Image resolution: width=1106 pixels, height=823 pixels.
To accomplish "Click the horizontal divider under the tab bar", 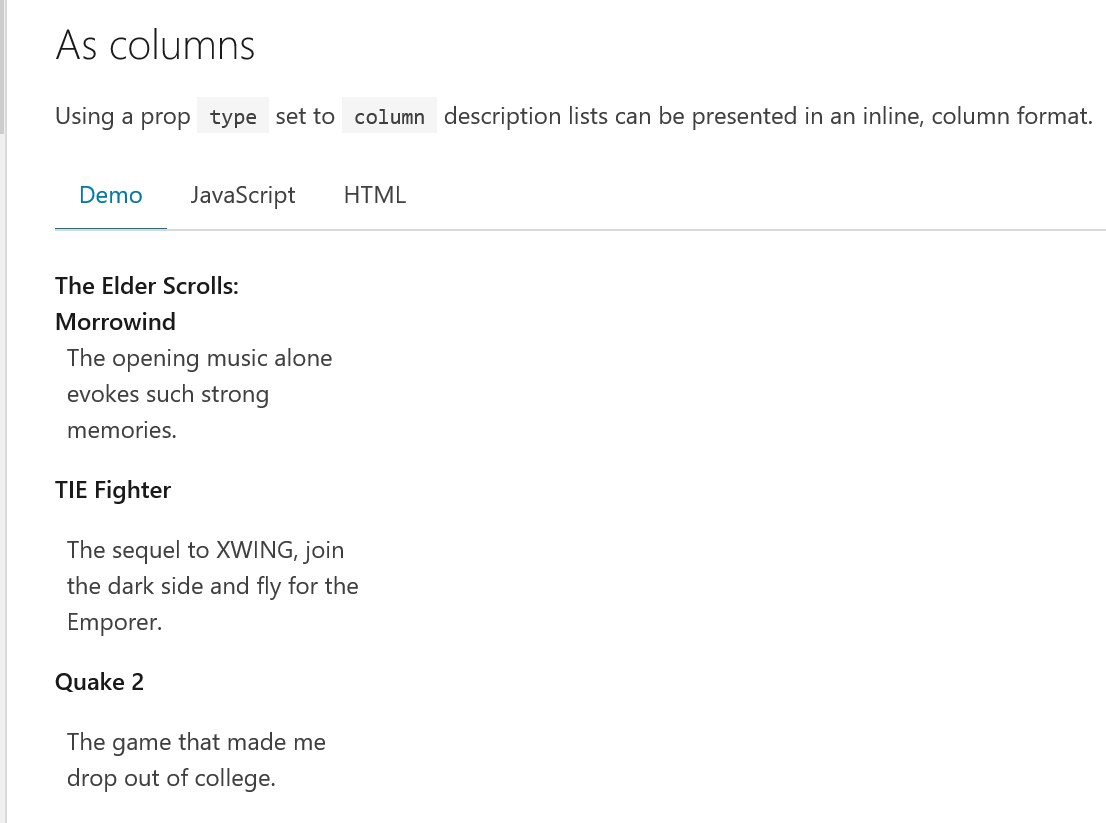I will (x=600, y=230).
